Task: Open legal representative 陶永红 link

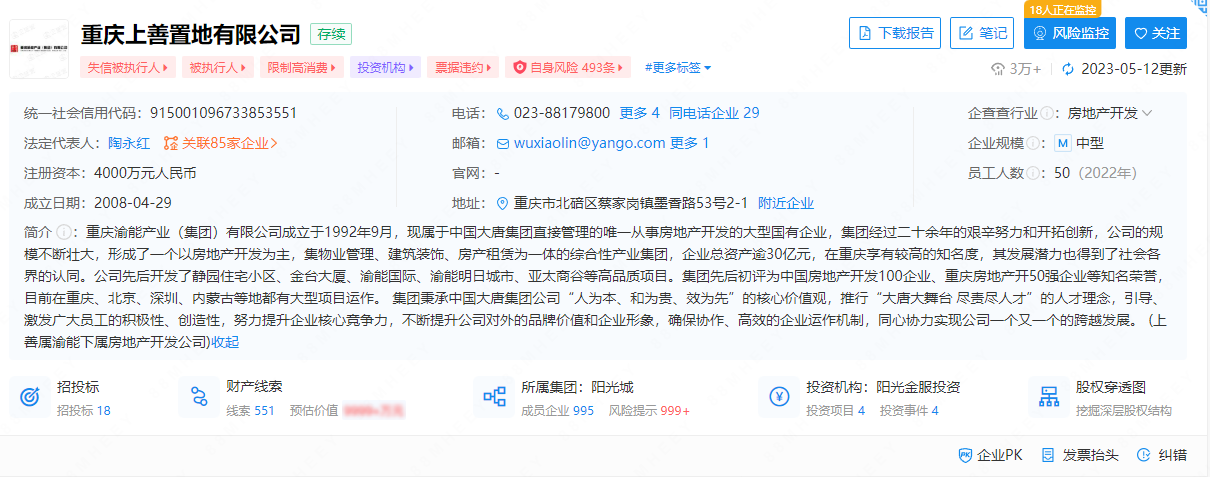Action: pos(129,143)
